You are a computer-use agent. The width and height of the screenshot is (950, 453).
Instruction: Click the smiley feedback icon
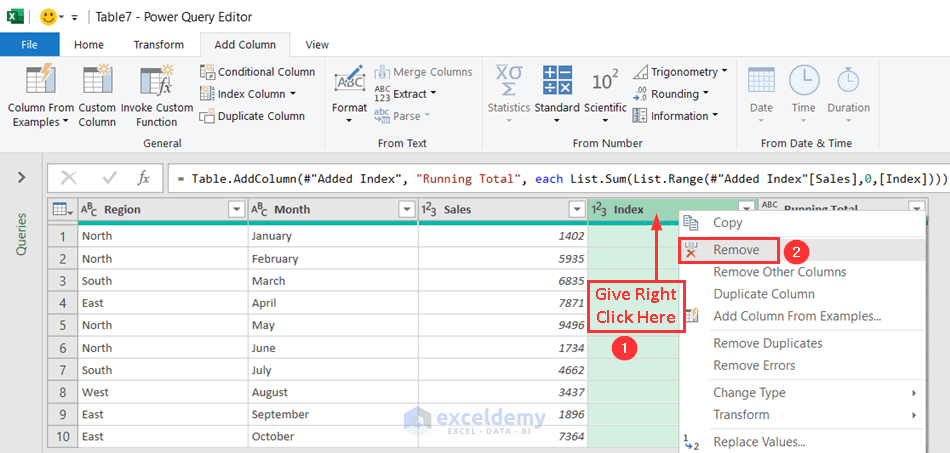[48, 17]
